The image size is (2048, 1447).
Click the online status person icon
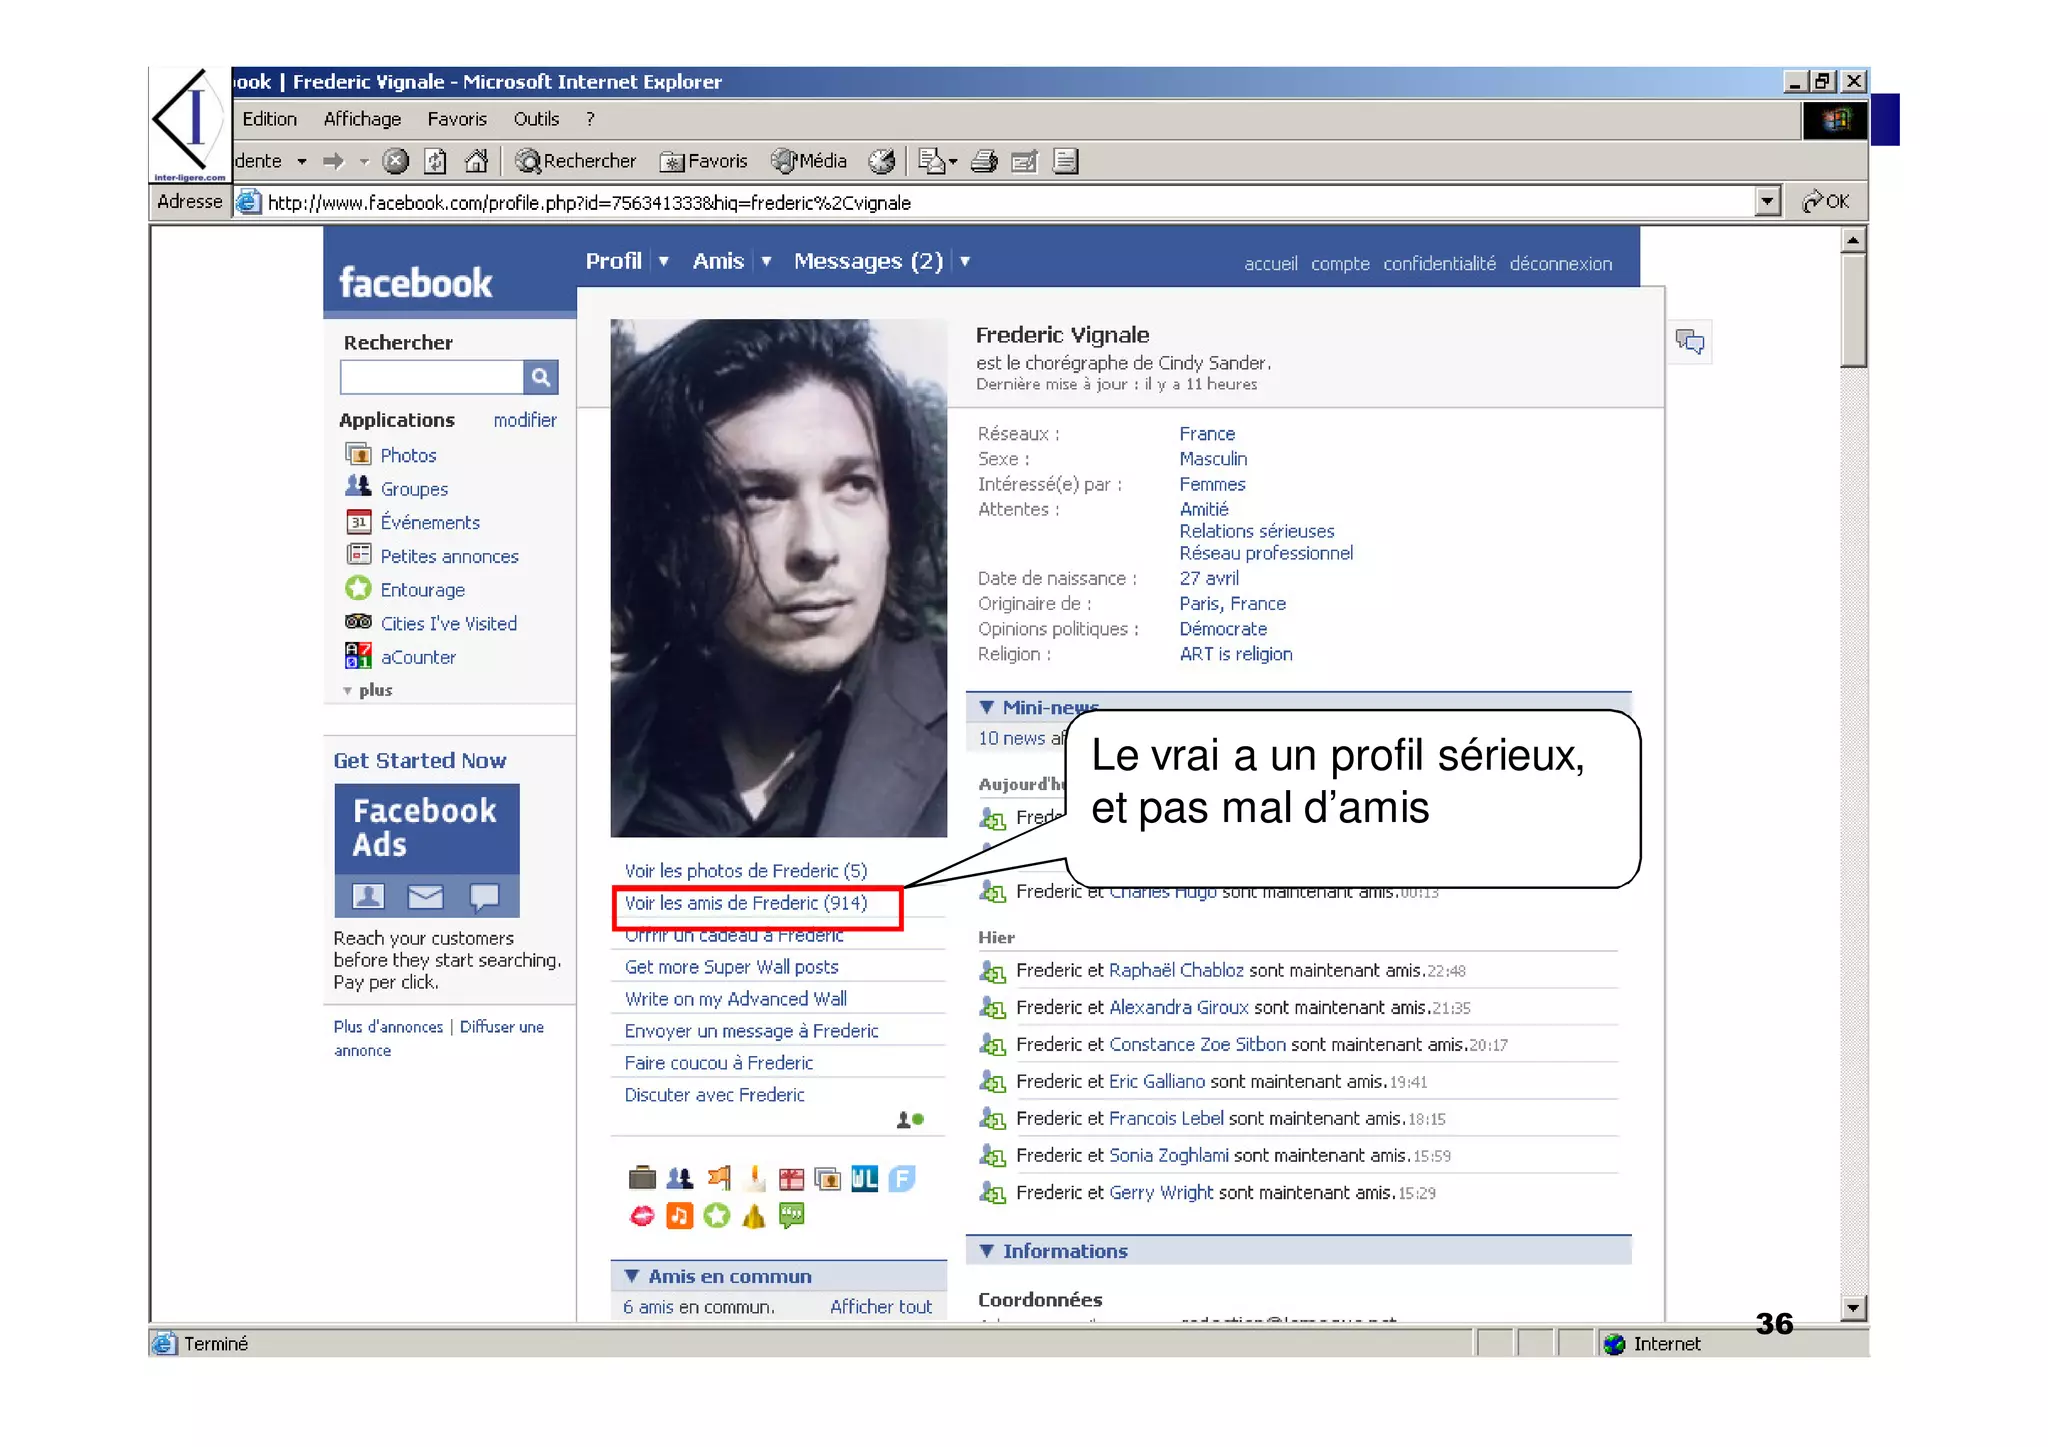click(x=910, y=1120)
